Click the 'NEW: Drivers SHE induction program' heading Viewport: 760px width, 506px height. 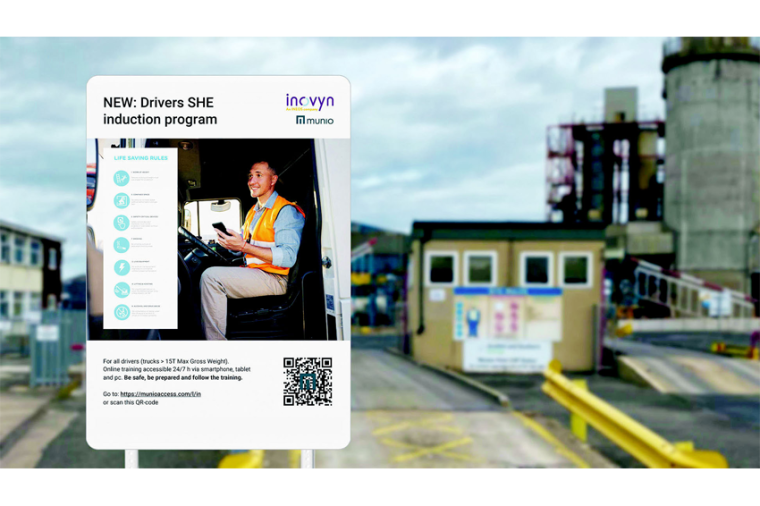[160, 111]
